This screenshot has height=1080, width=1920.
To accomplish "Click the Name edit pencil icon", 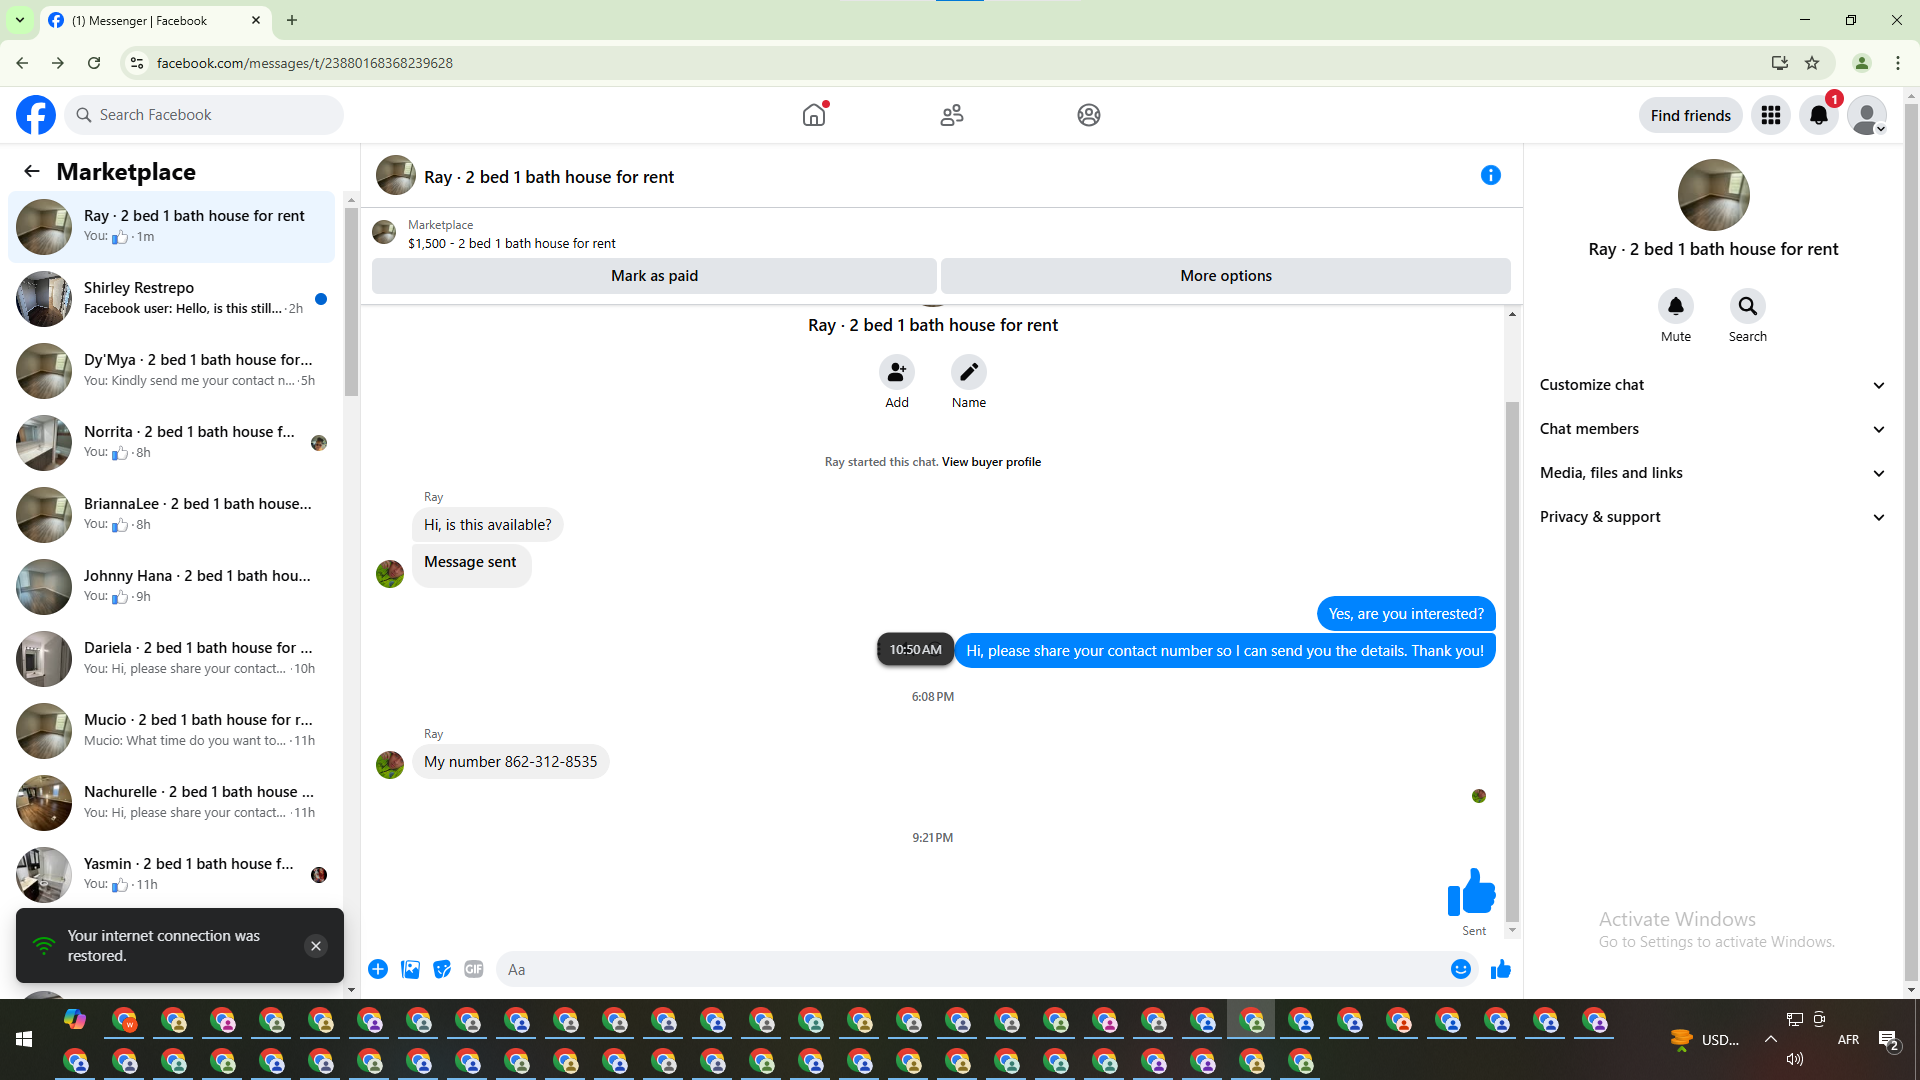I will 969,372.
